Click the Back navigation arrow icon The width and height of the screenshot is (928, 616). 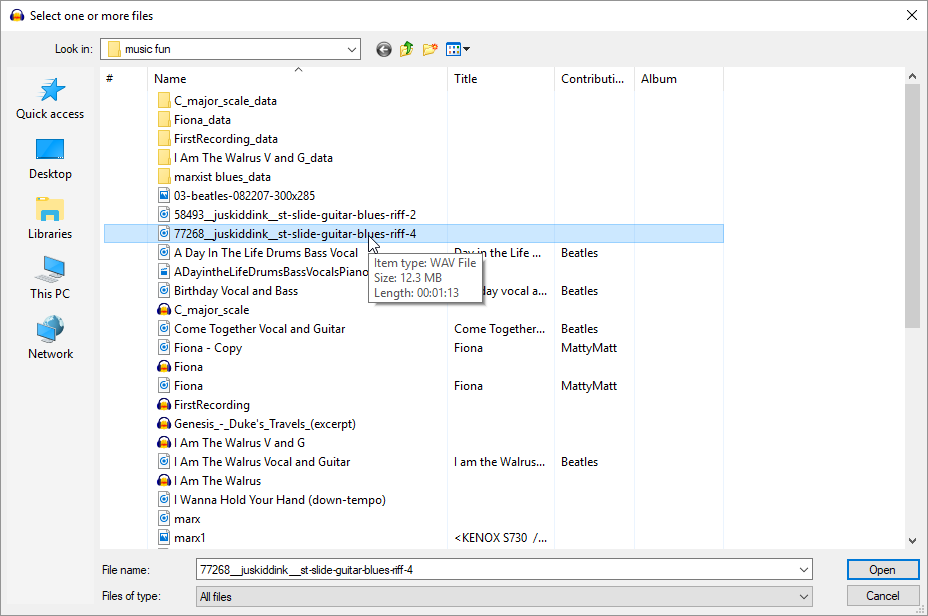384,49
